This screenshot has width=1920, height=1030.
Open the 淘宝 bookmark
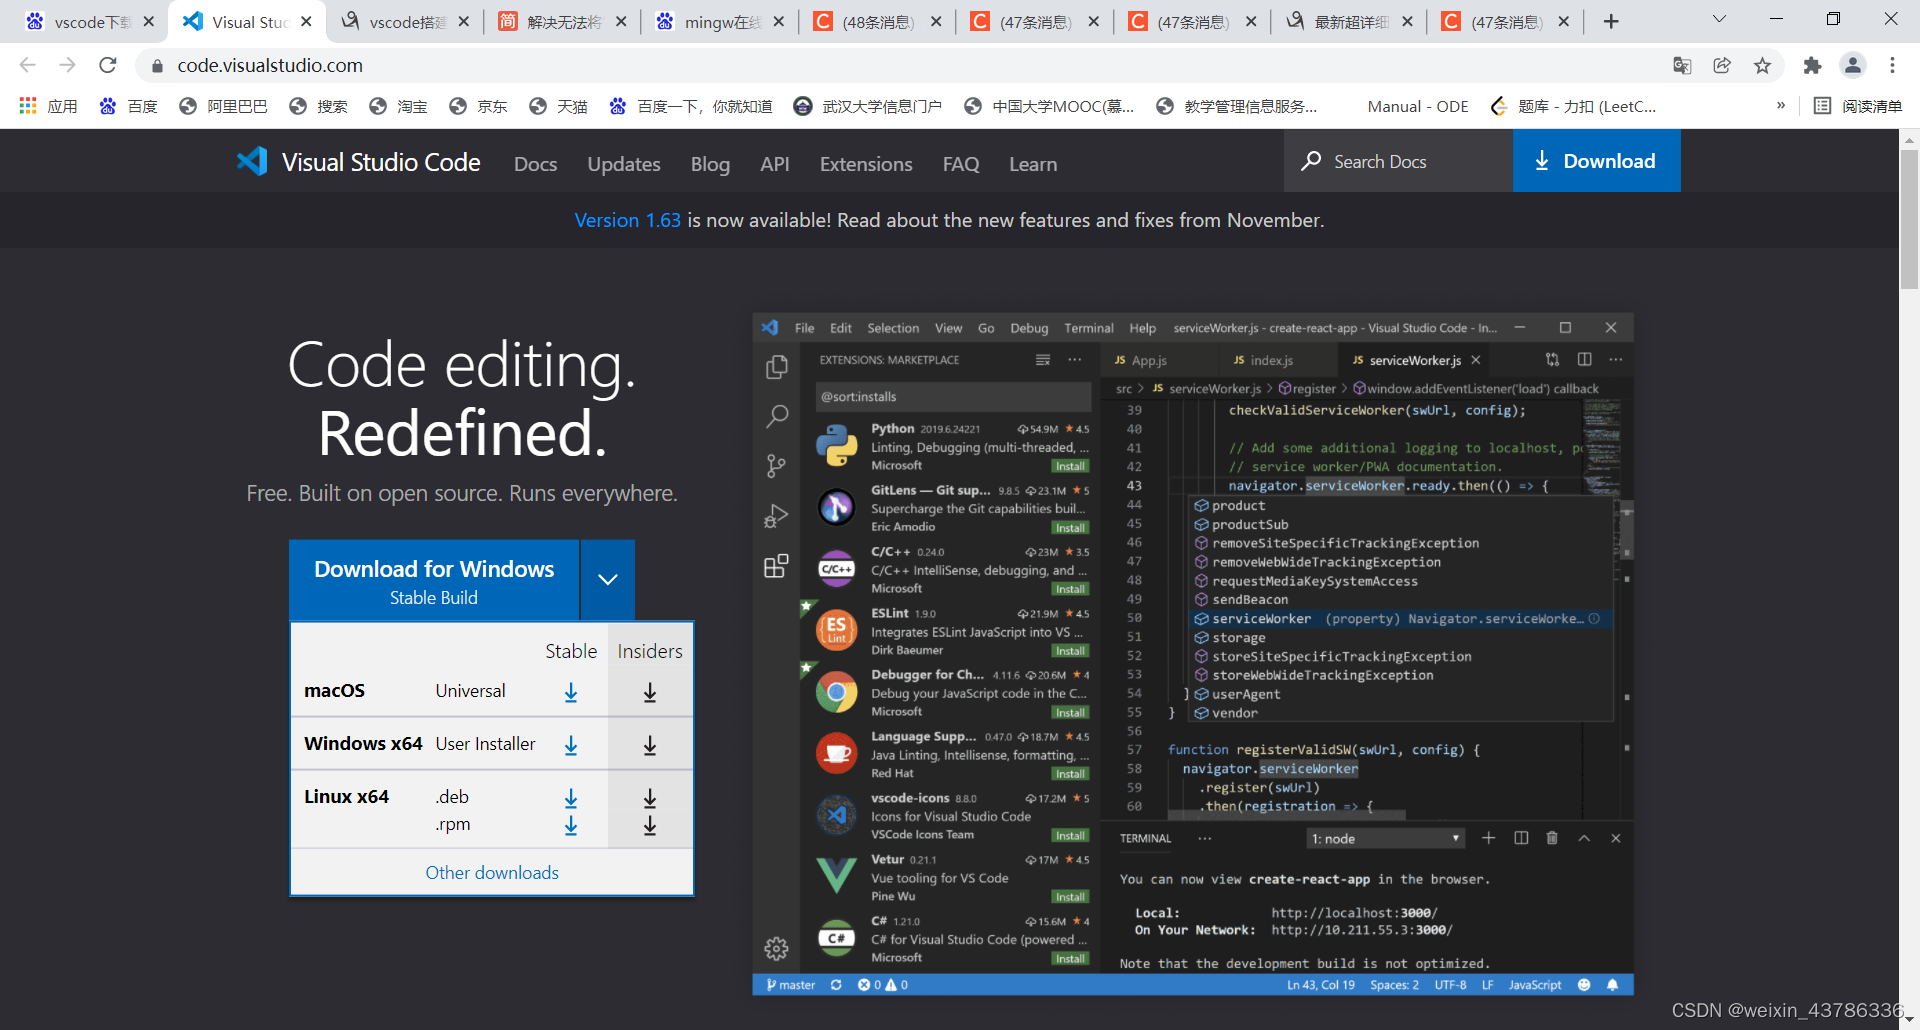(398, 106)
